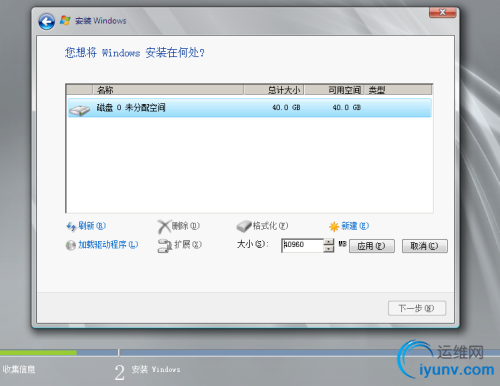Click the green installation progress bar
The height and width of the screenshot is (386, 500).
point(38,352)
